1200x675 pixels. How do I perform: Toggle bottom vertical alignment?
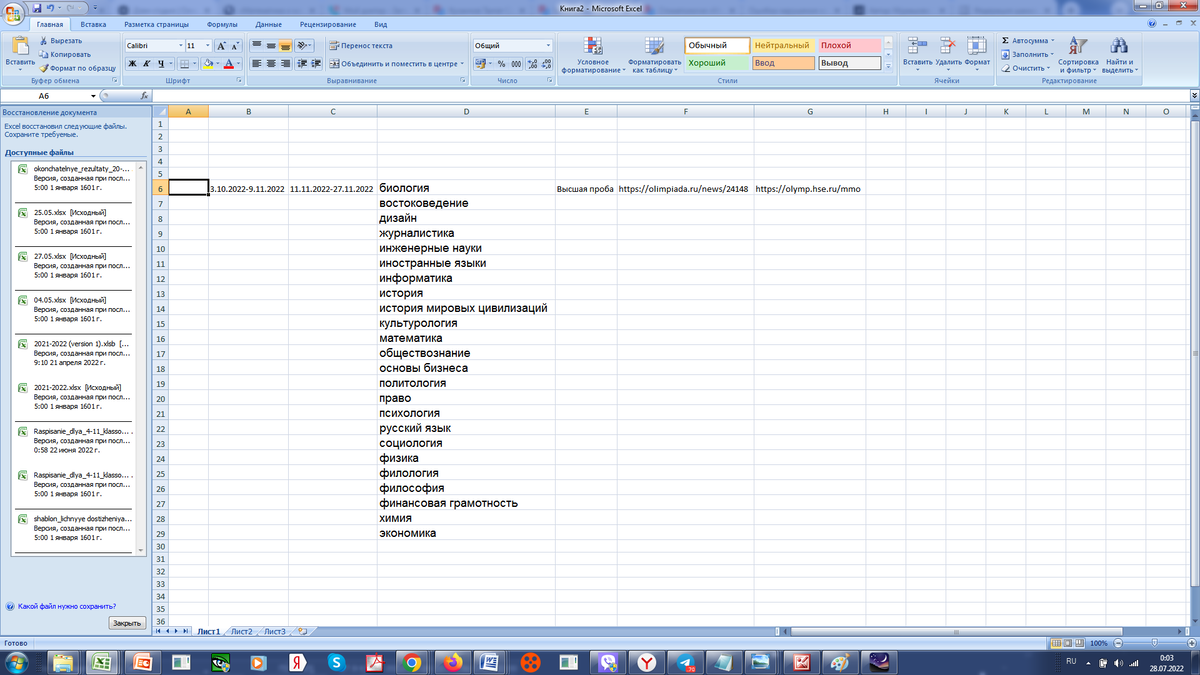(285, 45)
